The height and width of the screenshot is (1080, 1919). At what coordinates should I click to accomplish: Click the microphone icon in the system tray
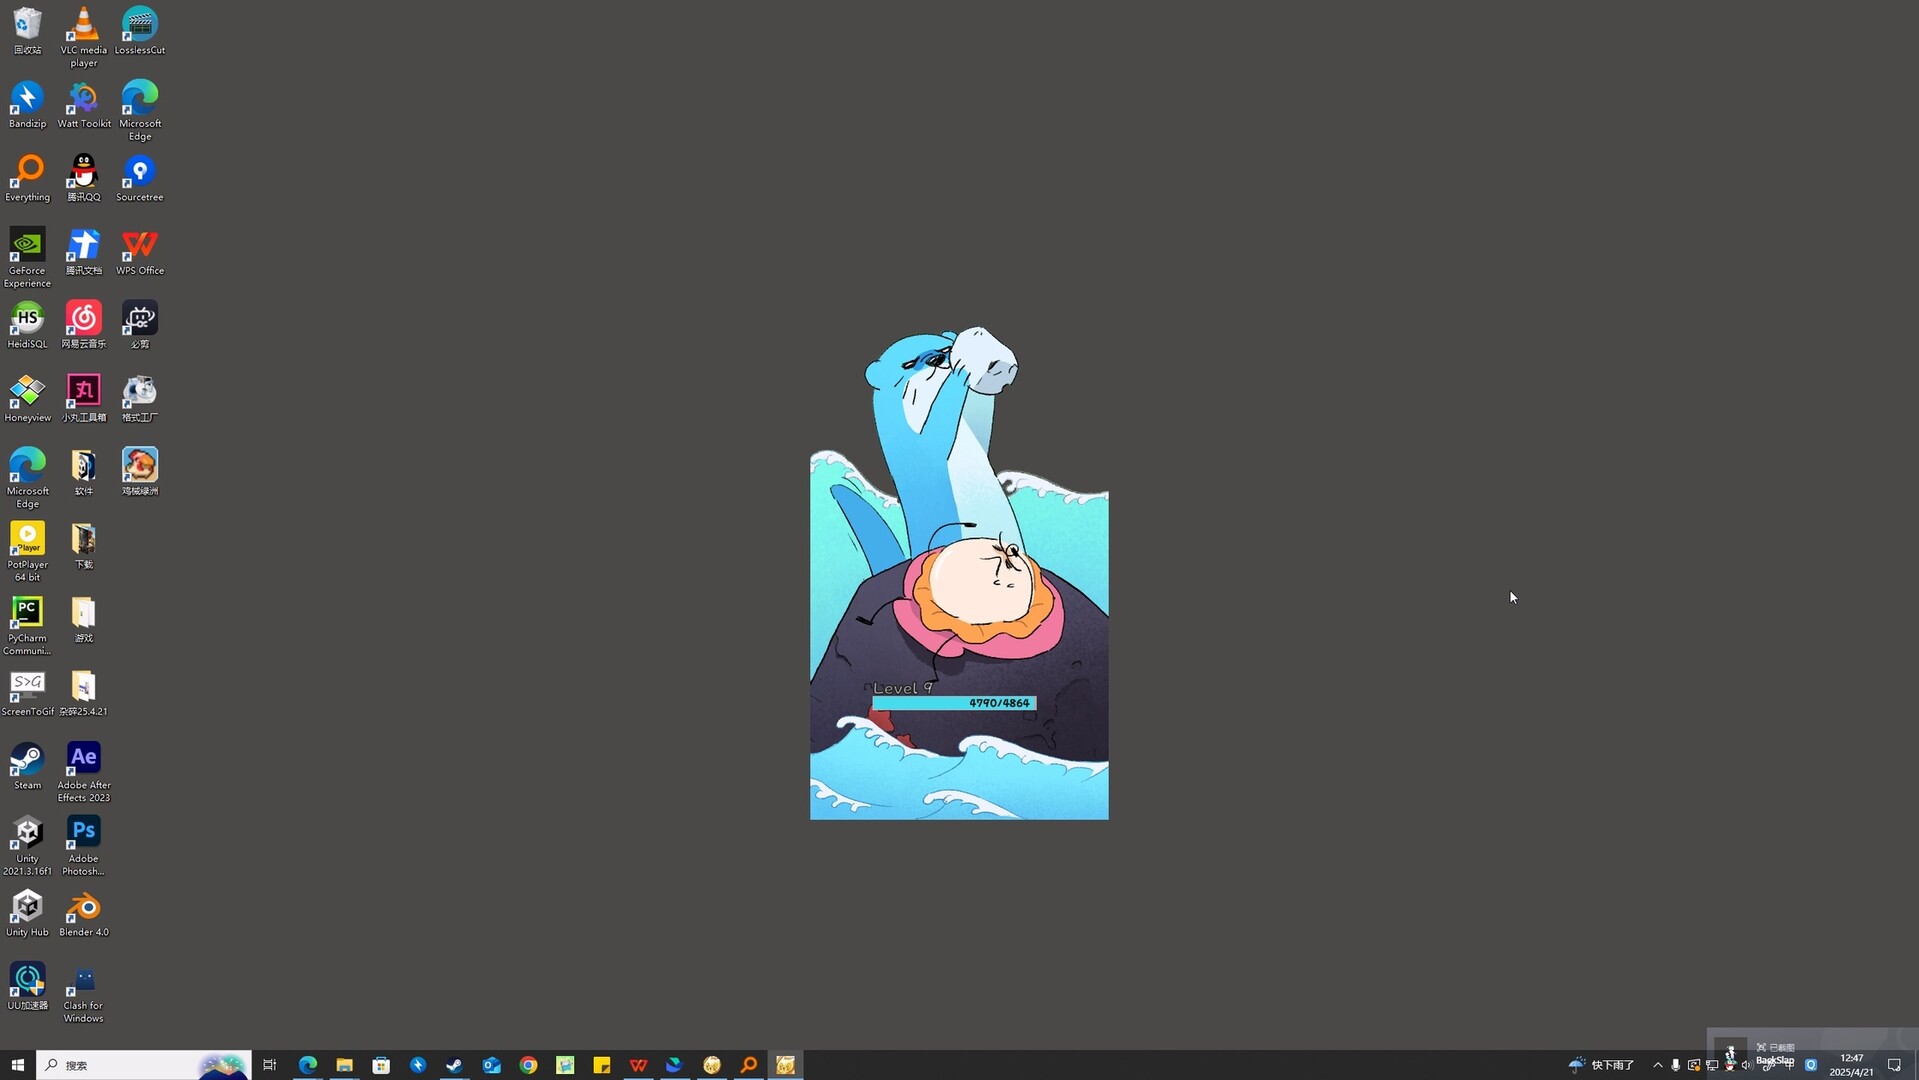click(x=1676, y=1065)
